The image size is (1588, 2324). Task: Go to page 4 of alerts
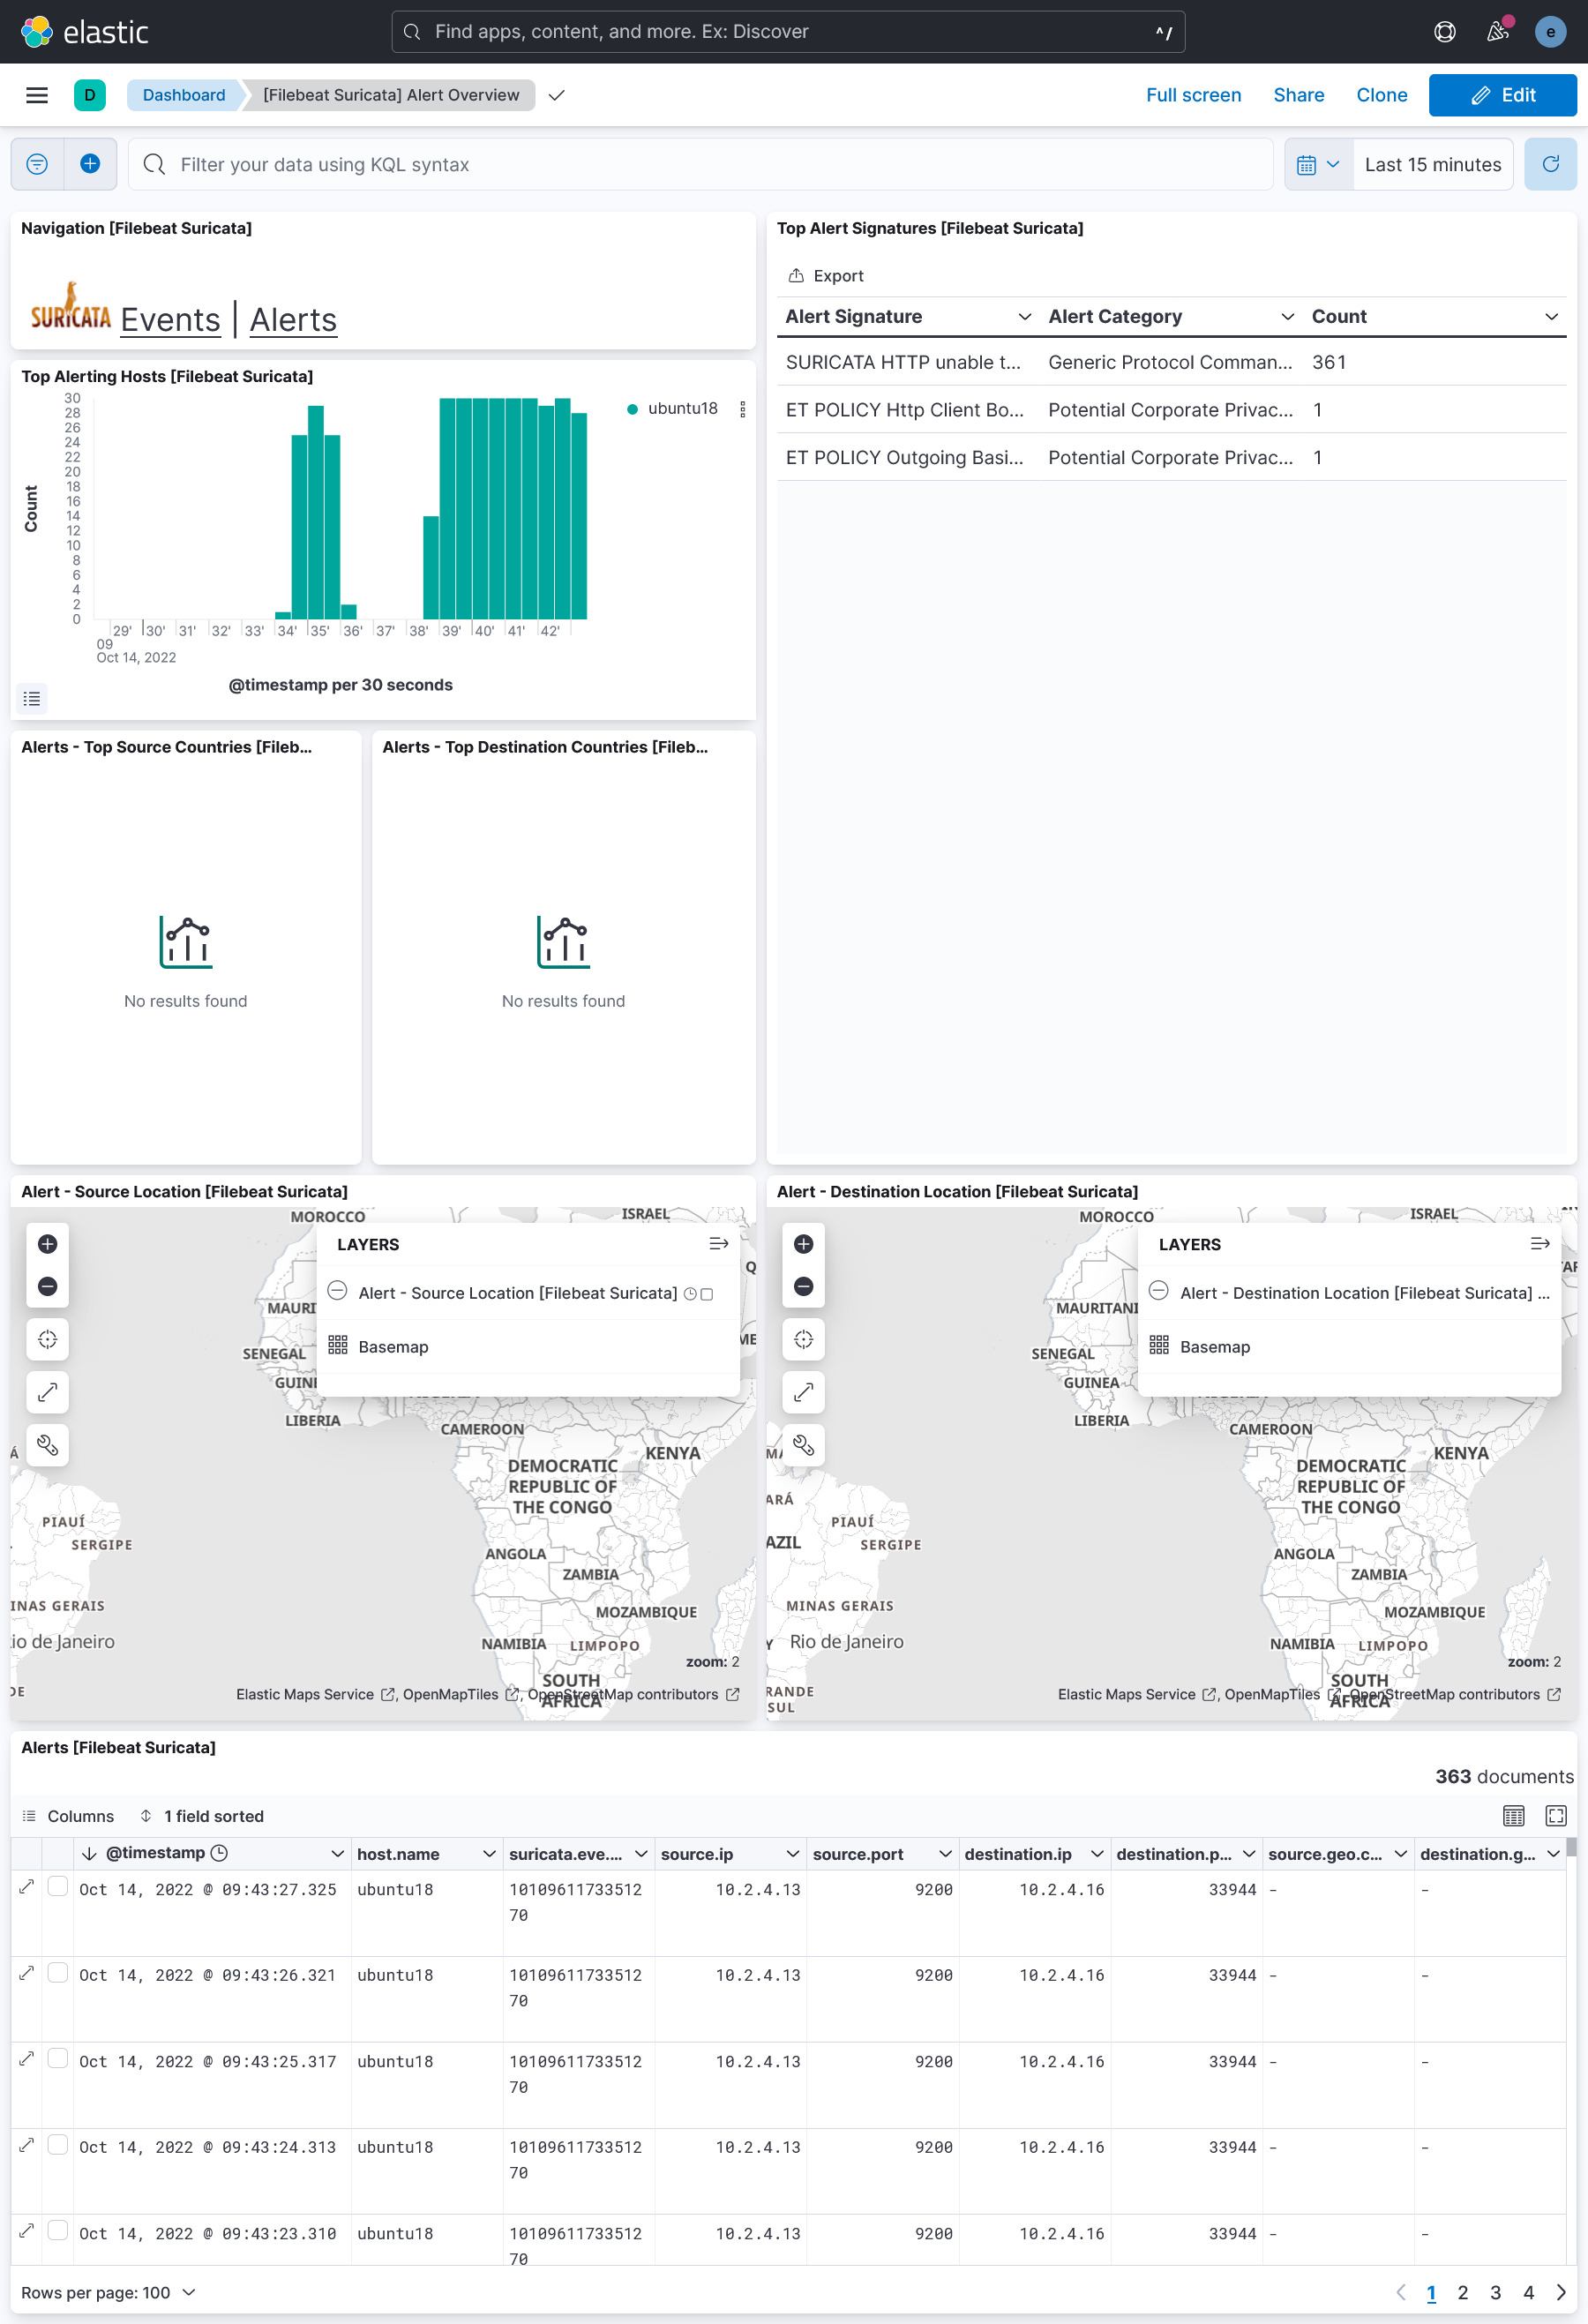click(x=1528, y=2292)
